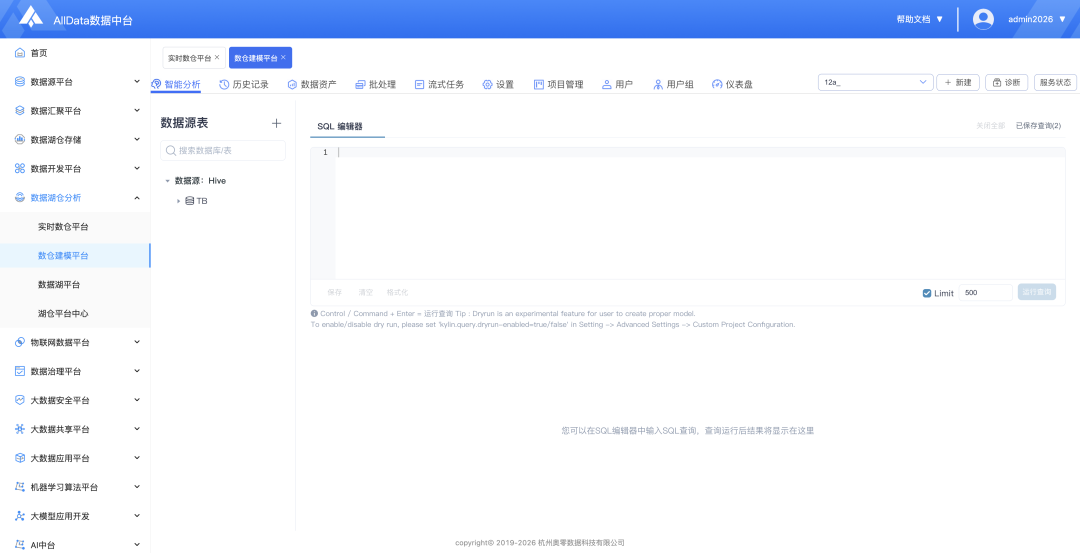Image resolution: width=1080 pixels, height=553 pixels.
Task: Click the plus icon beside 数据源表
Action: (x=276, y=123)
